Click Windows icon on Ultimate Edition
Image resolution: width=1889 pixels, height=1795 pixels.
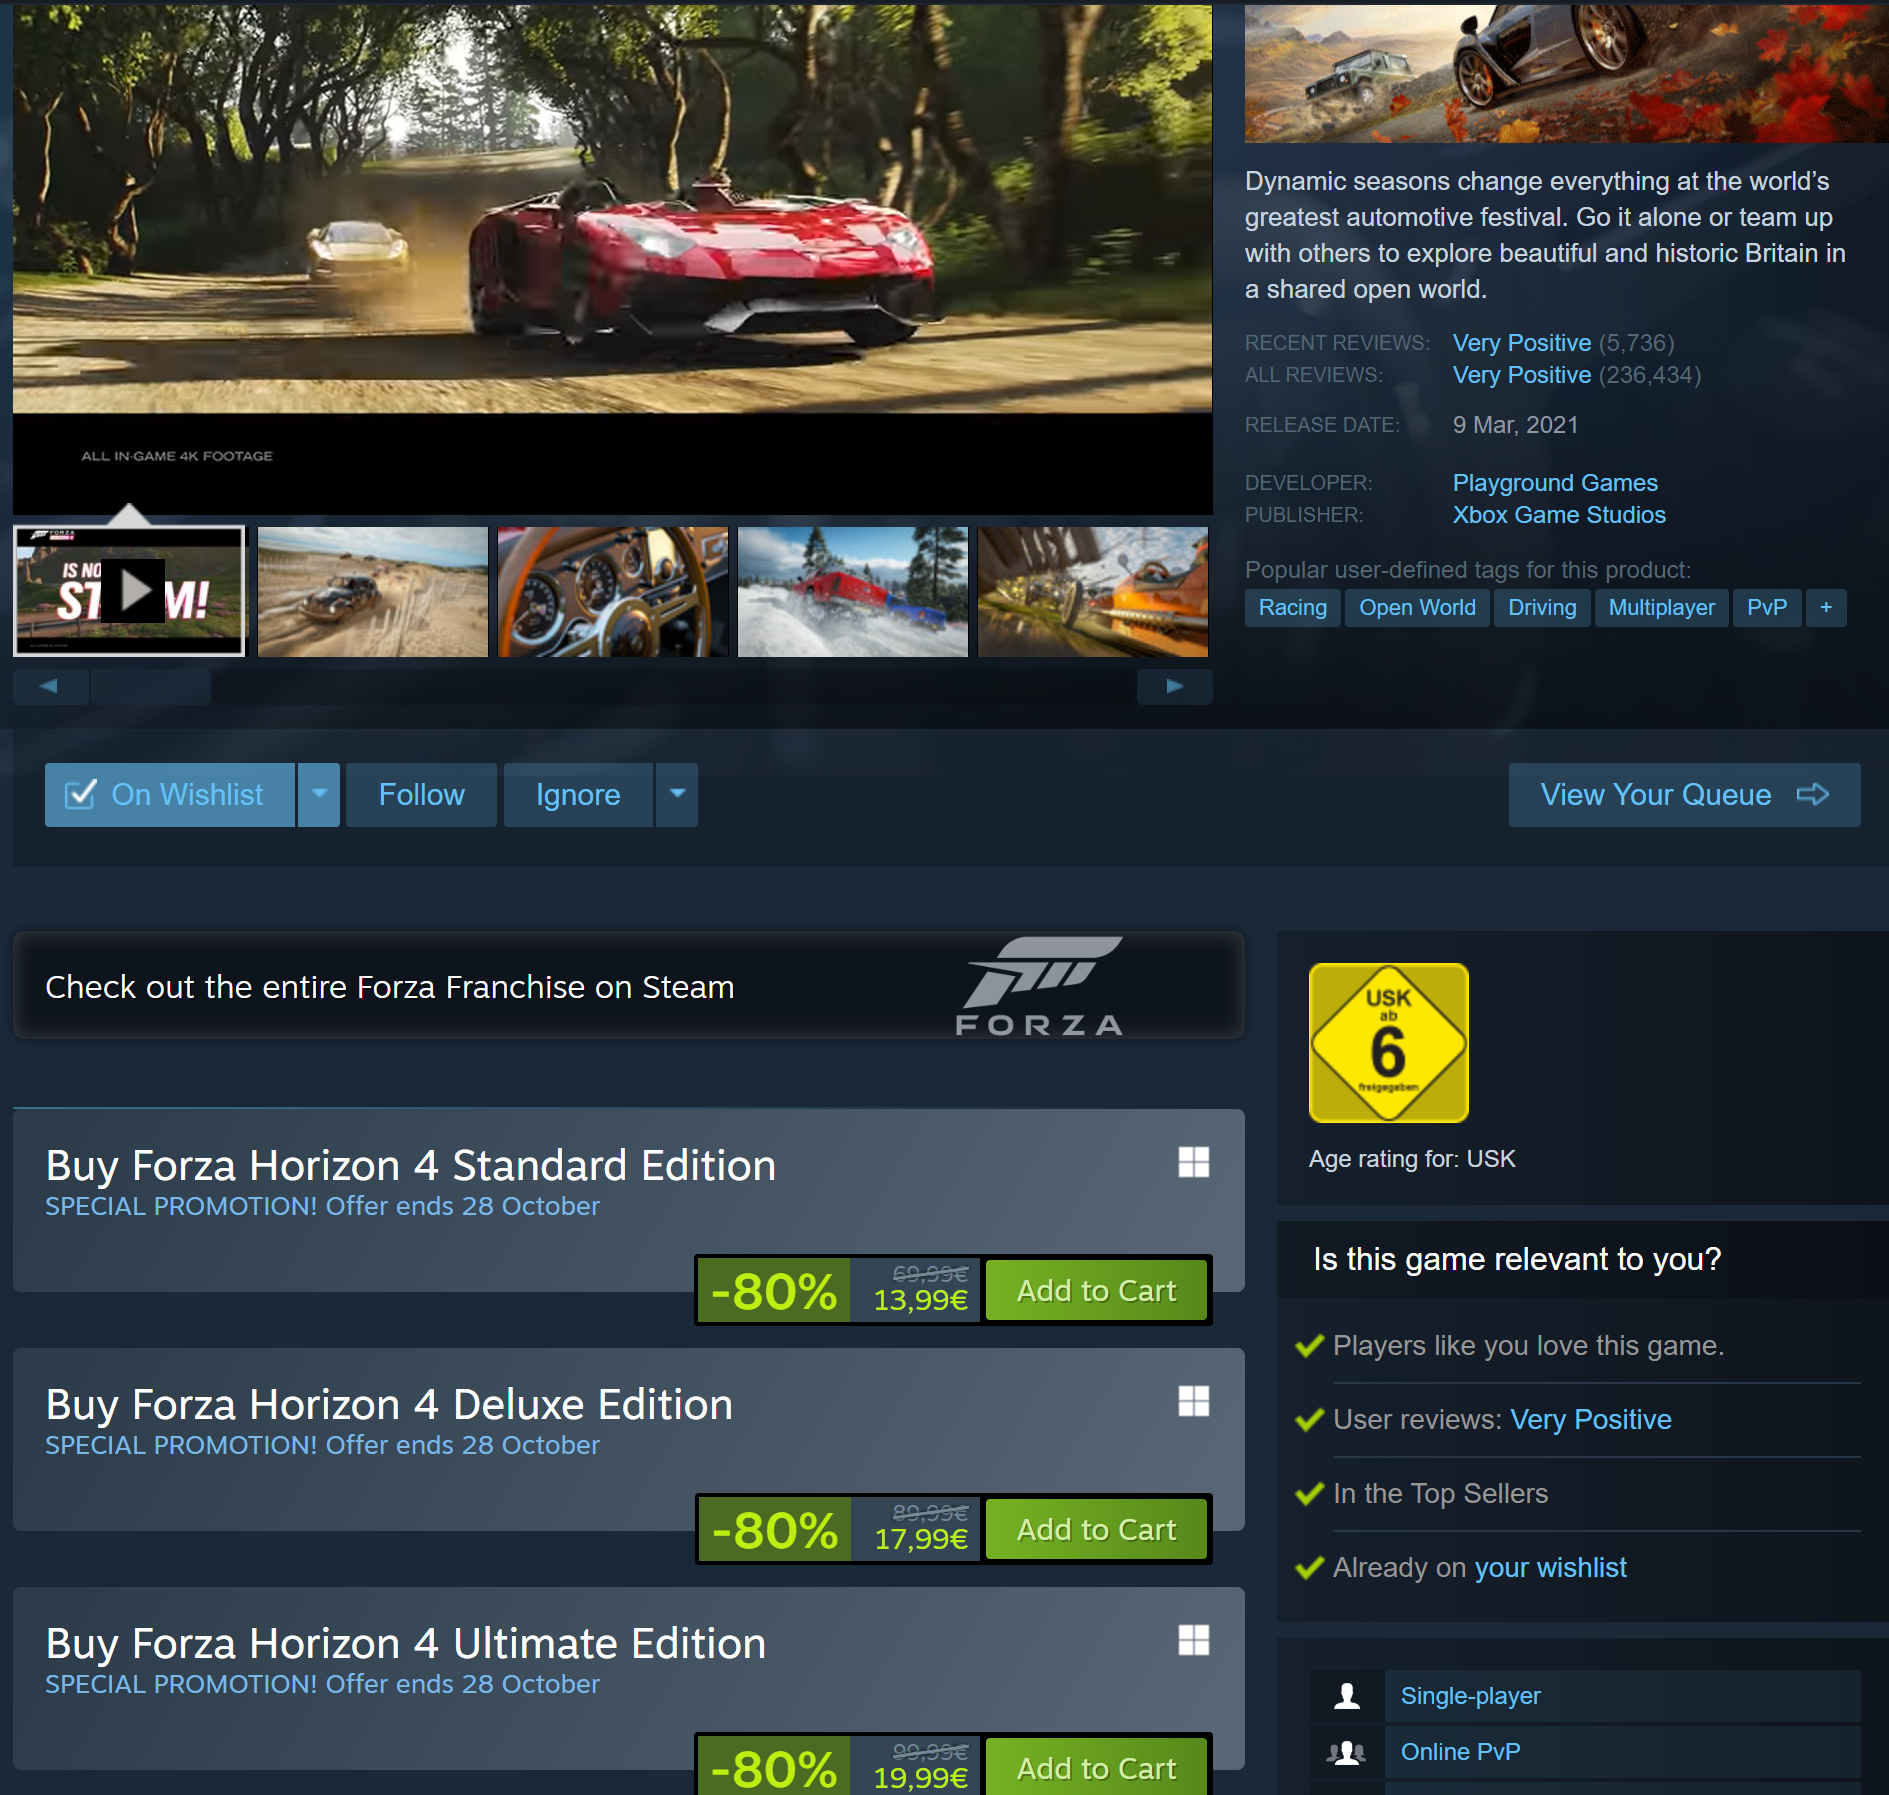click(x=1194, y=1640)
